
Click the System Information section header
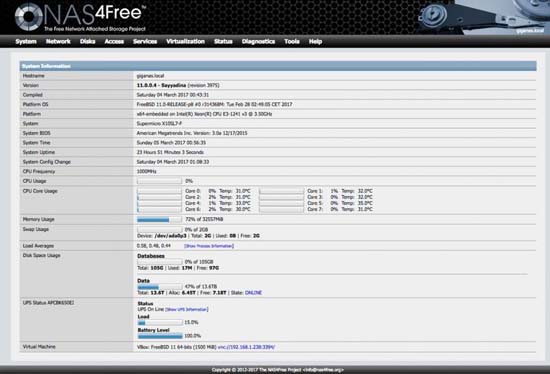point(278,66)
